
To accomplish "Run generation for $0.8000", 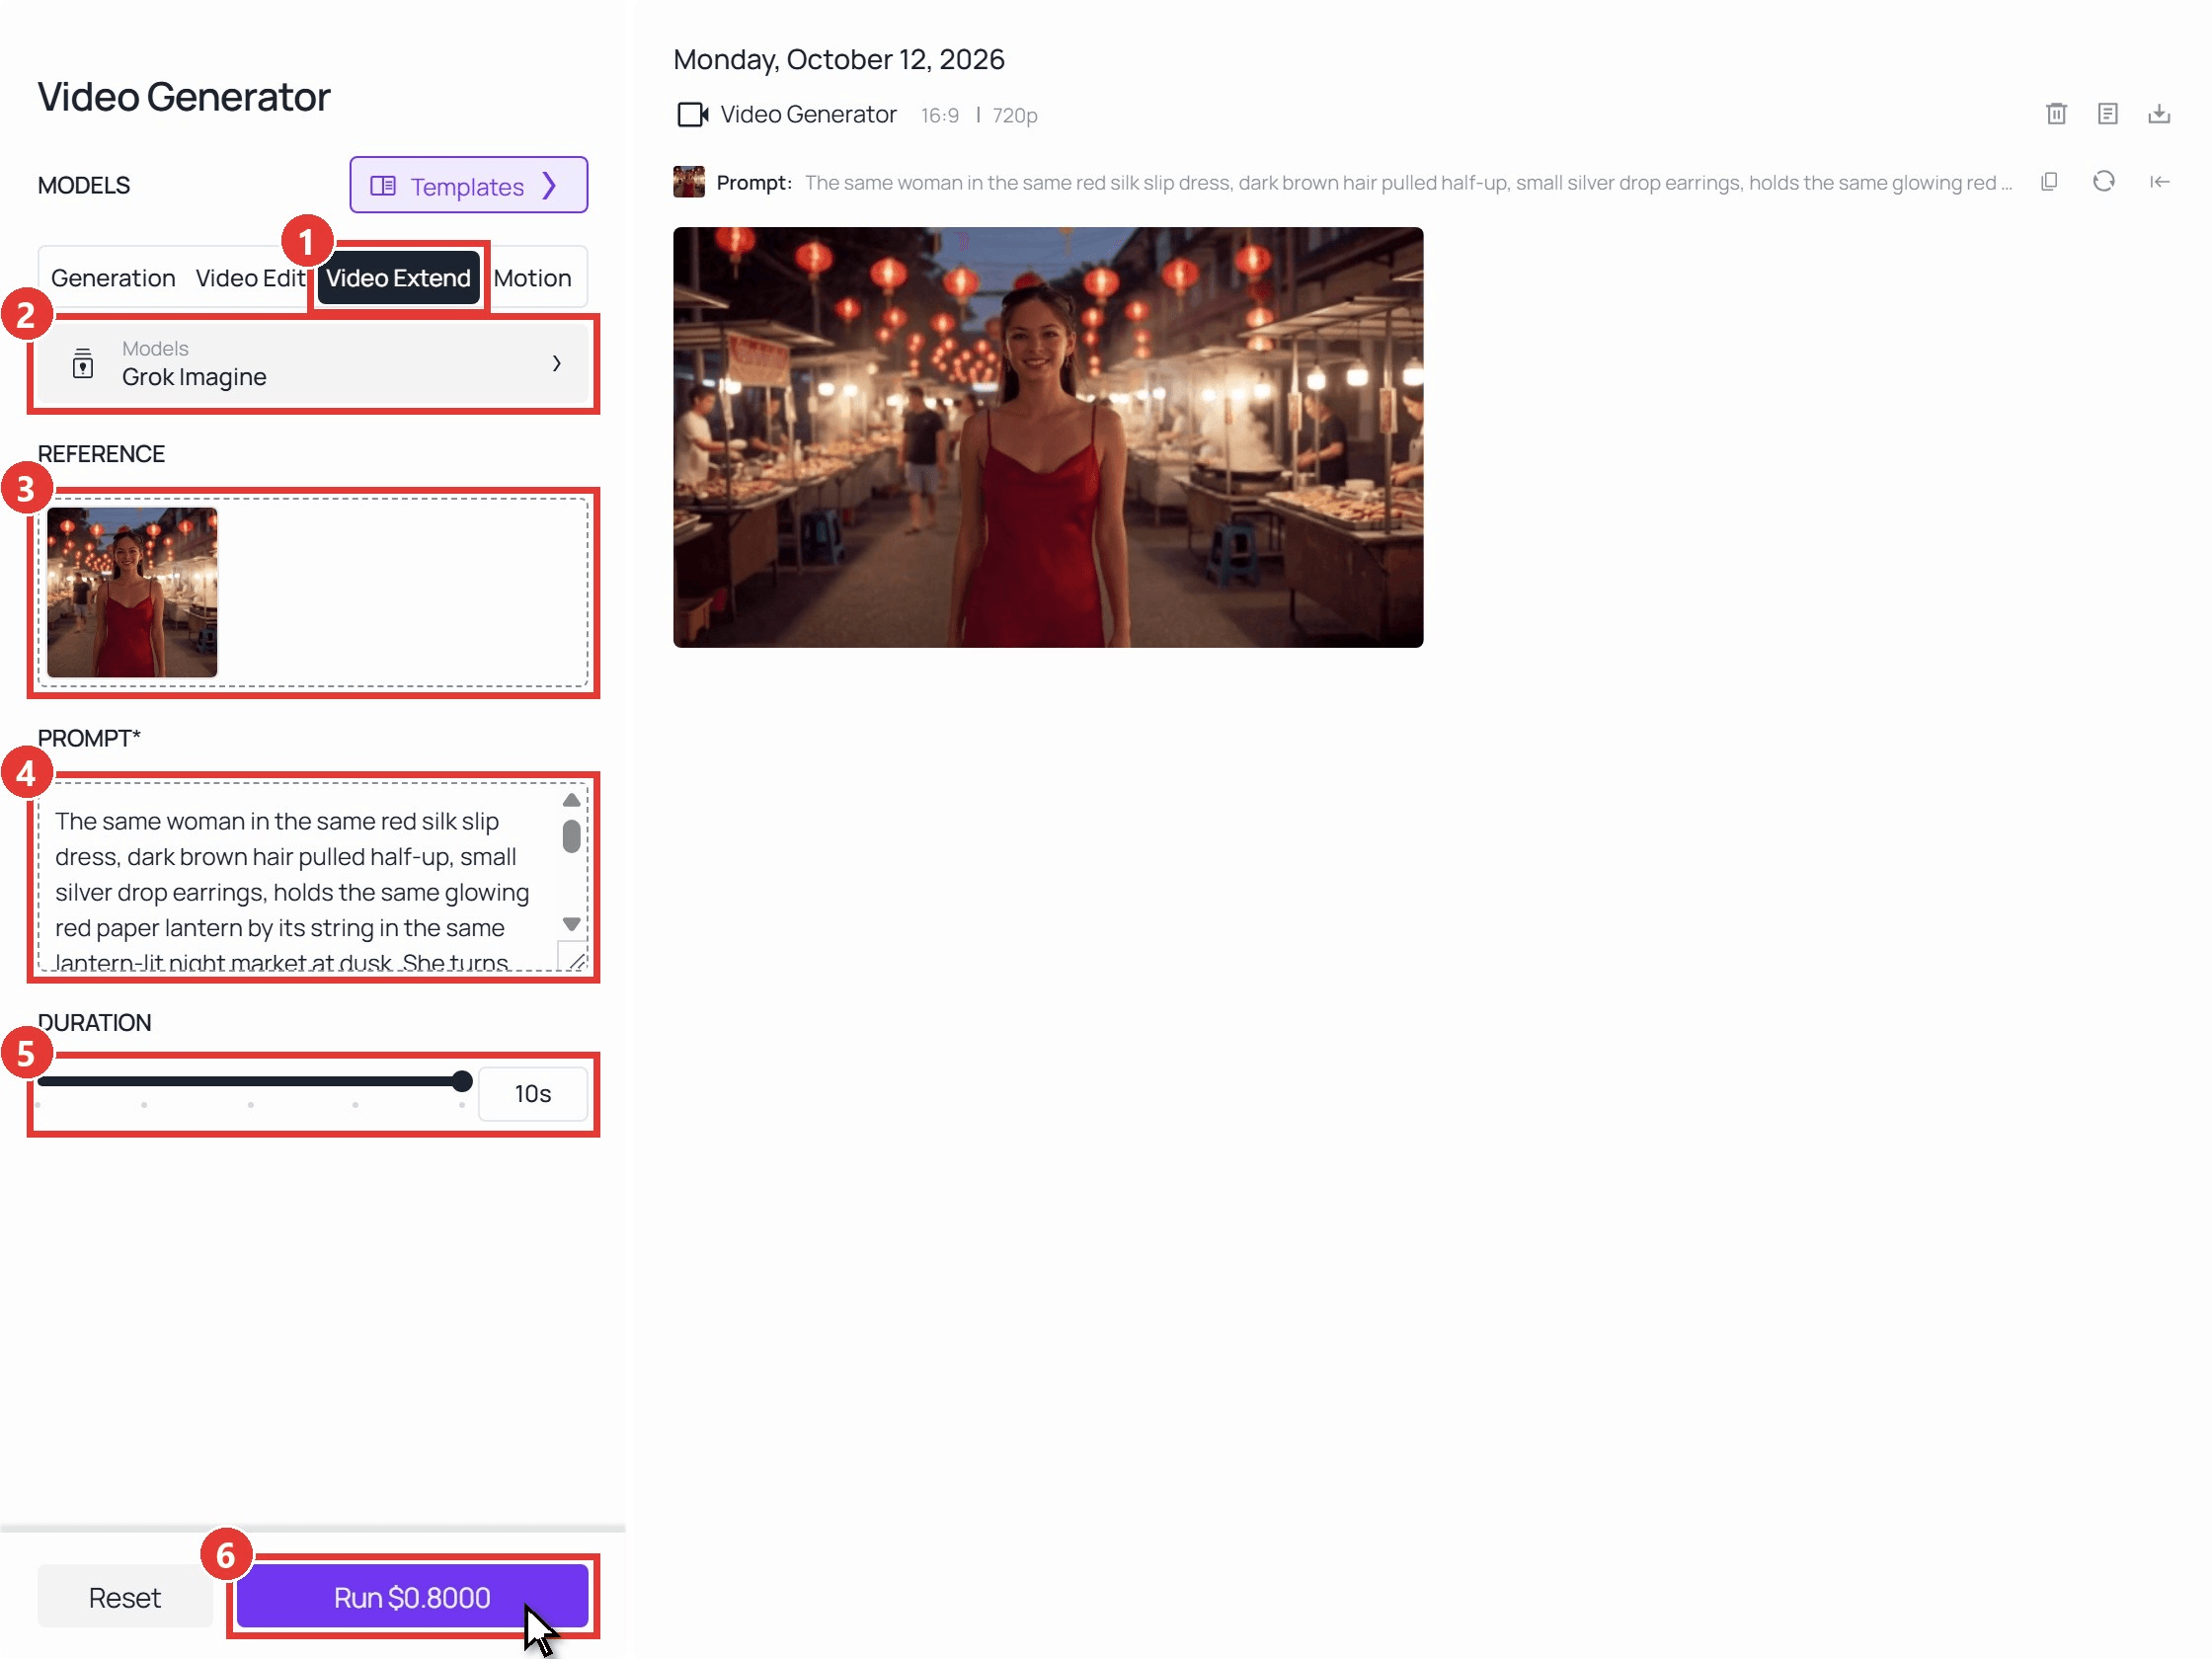I will click(412, 1598).
